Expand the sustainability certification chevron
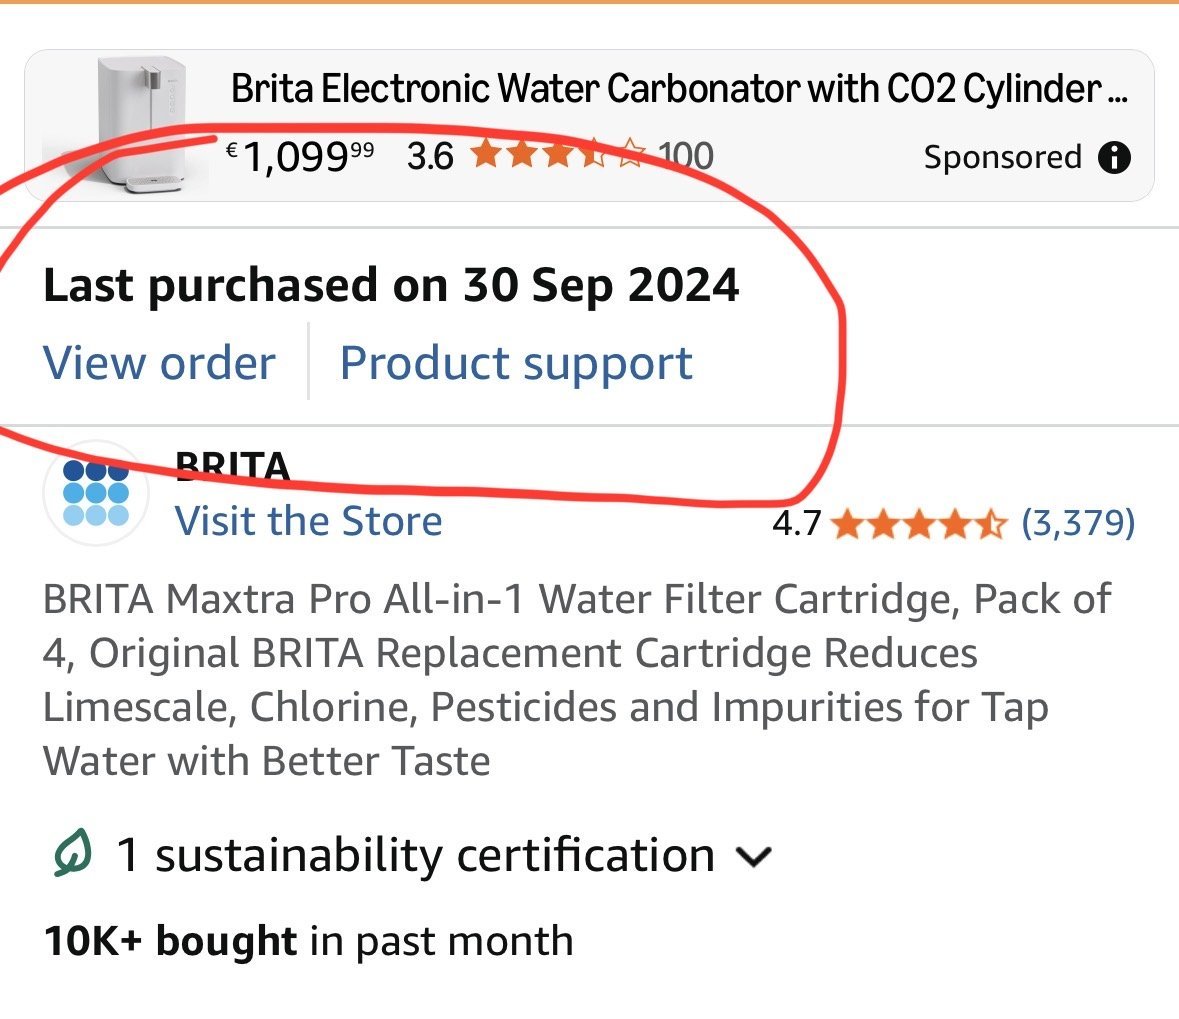 point(753,856)
